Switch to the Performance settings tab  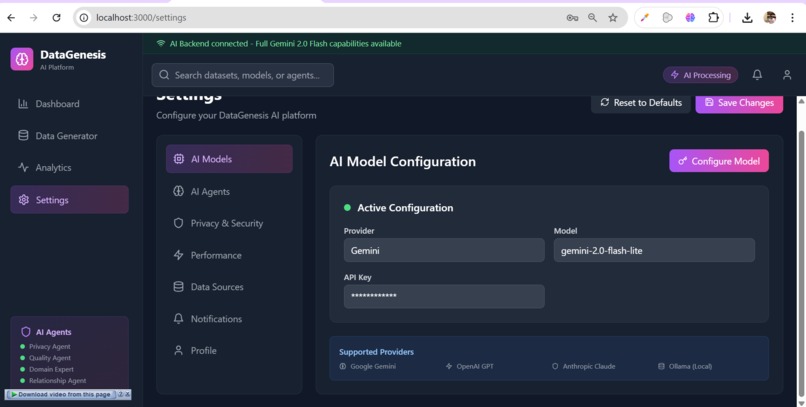(229, 255)
